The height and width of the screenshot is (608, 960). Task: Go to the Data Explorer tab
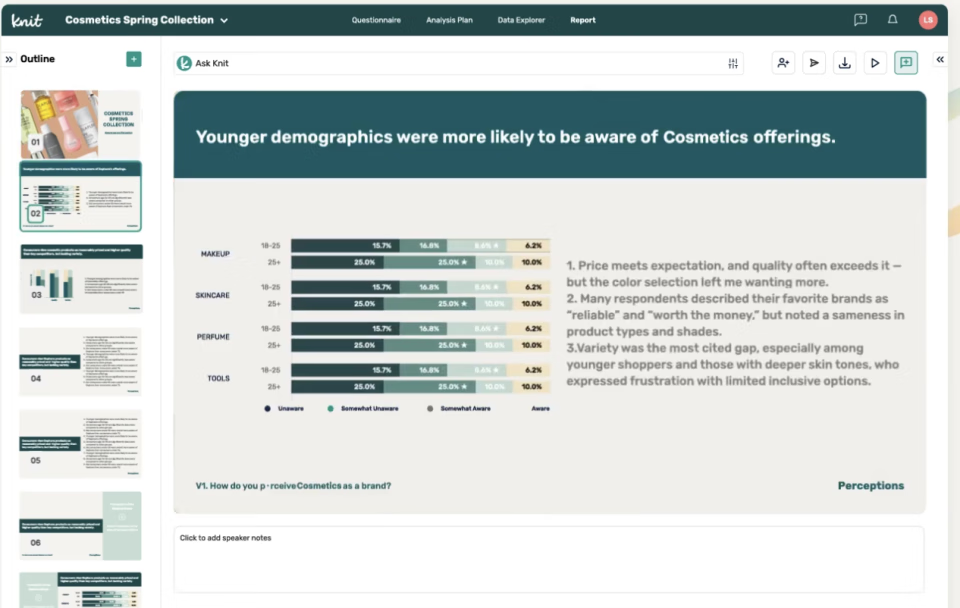[521, 20]
